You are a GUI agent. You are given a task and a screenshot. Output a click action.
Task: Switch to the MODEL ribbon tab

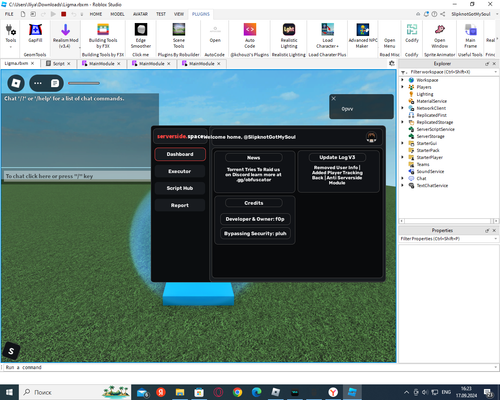[x=117, y=14]
